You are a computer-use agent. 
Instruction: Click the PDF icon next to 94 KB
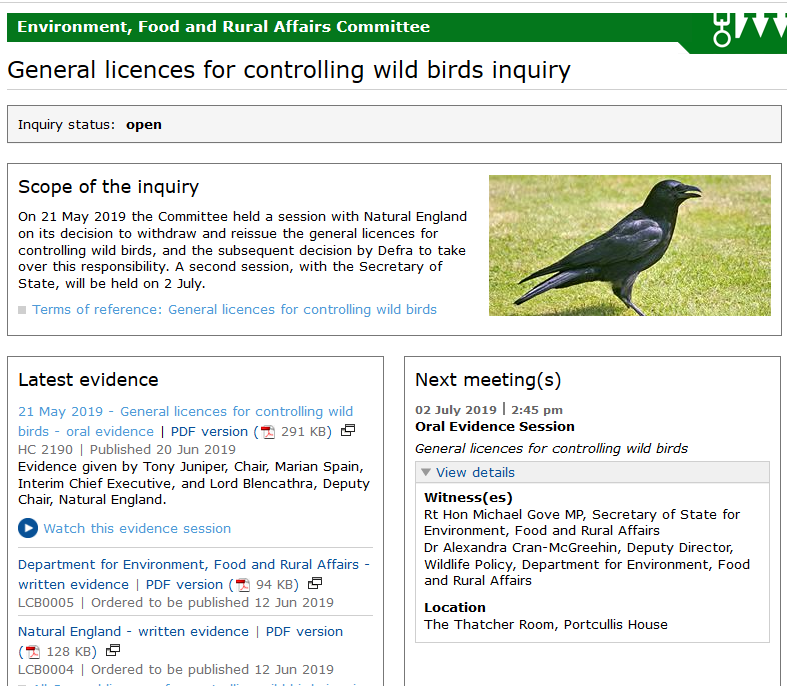click(x=242, y=585)
